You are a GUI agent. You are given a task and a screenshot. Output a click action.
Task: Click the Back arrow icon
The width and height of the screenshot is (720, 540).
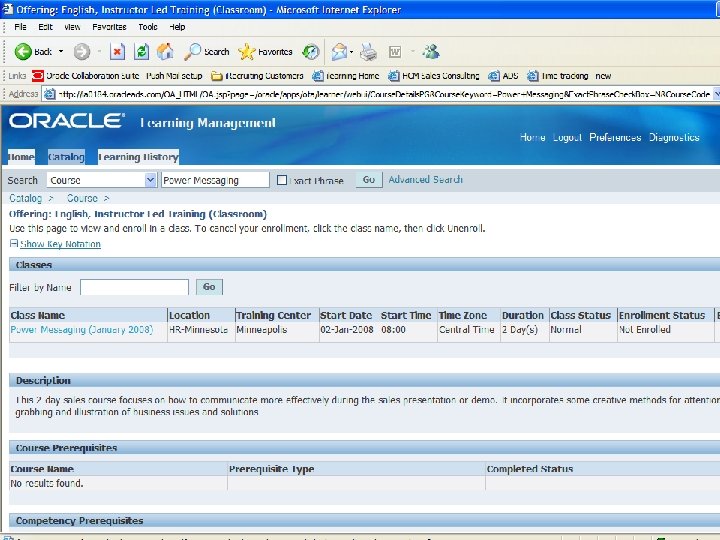(22, 51)
